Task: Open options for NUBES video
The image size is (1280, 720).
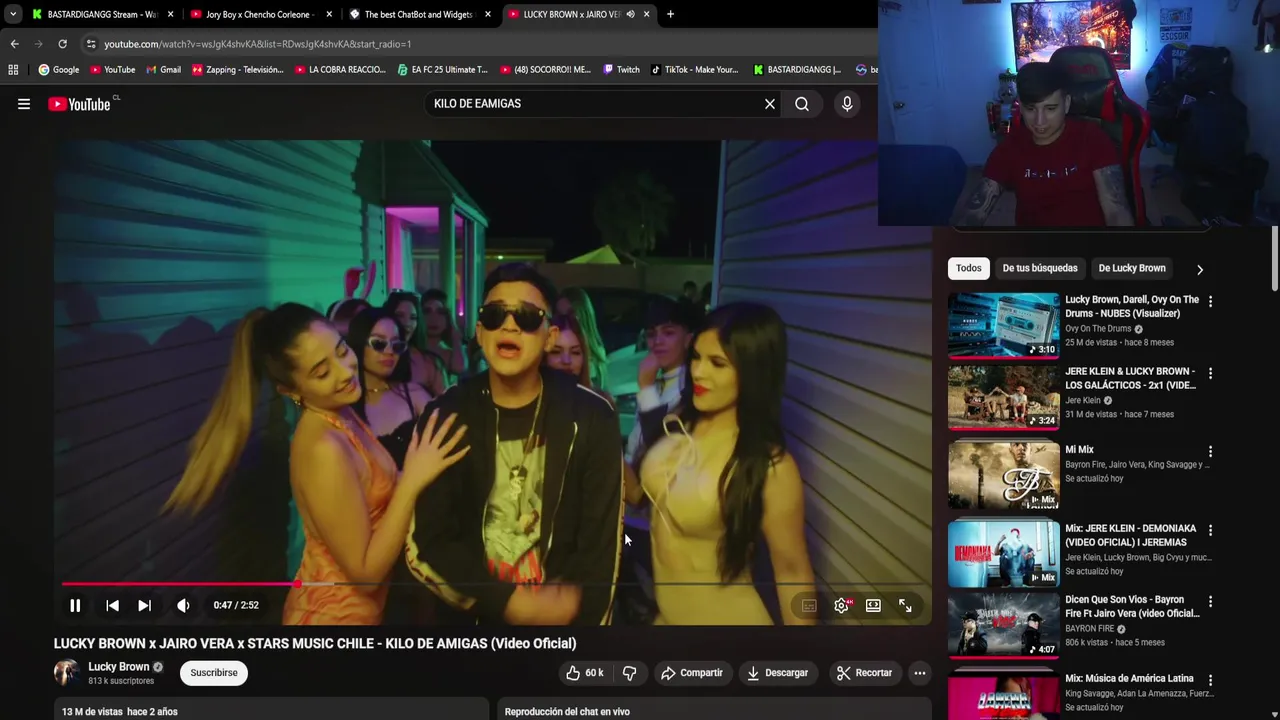Action: (x=1210, y=301)
